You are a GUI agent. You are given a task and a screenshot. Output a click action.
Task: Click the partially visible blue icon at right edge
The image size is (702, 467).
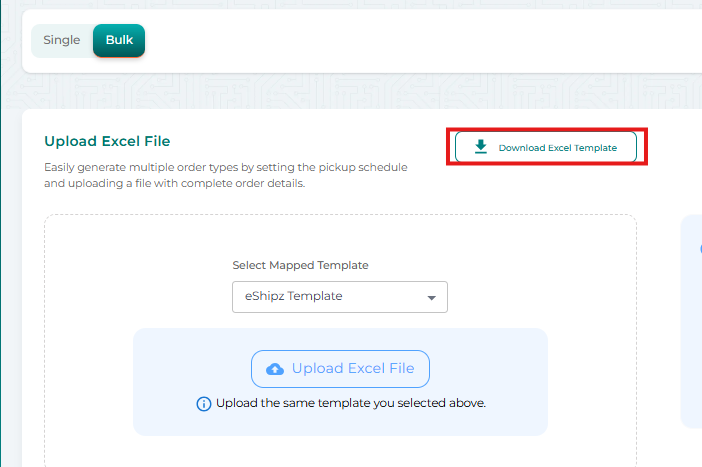[699, 249]
